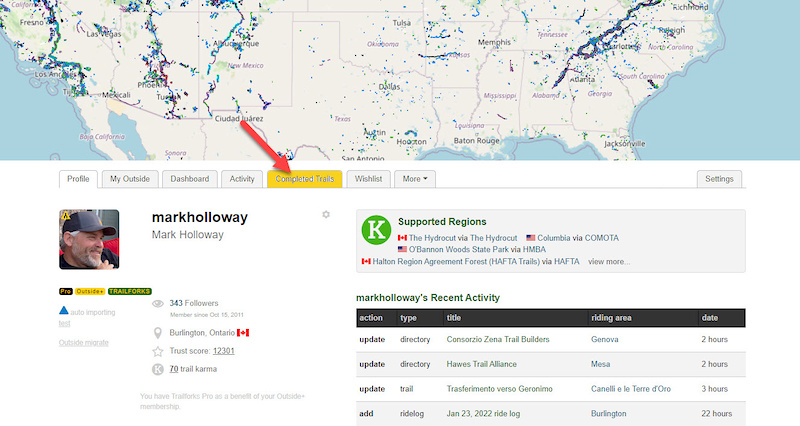Open Hawes Trail Alliance entry

[482, 364]
